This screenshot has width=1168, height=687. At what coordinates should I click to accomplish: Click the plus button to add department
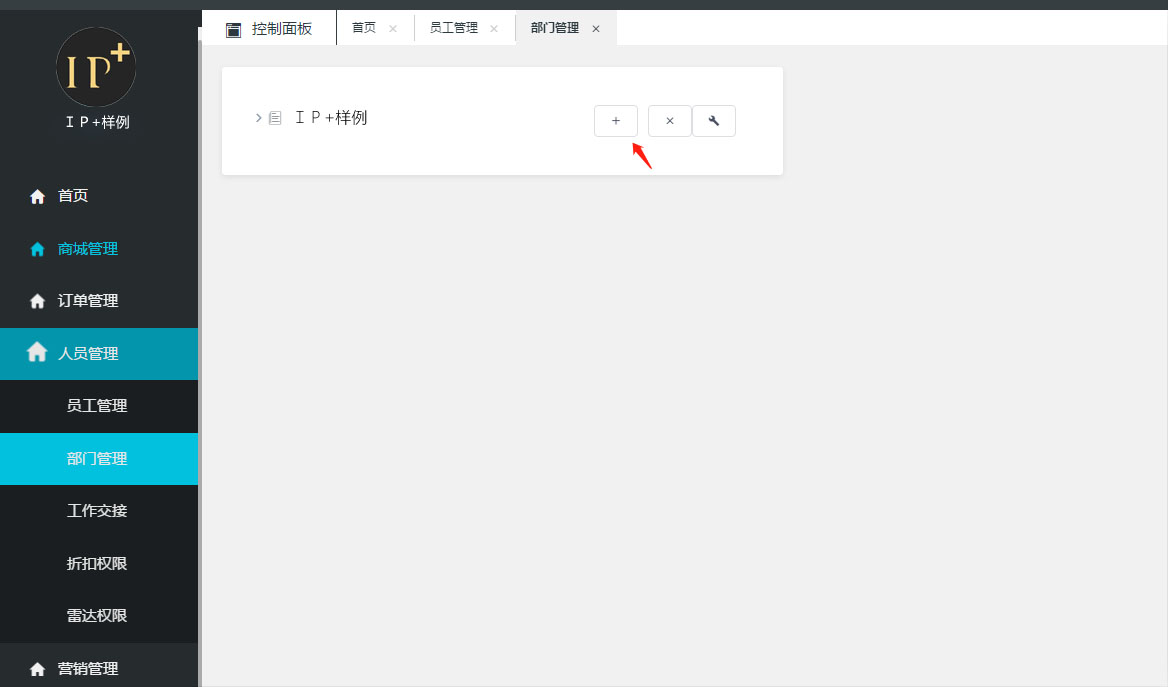coord(615,121)
